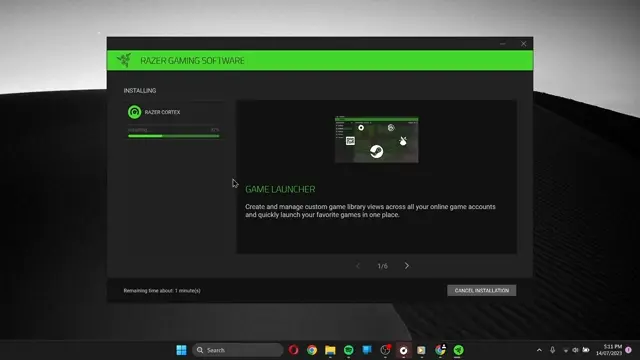Click the Razer Gaming Software title
Viewport: 640px width, 360px height.
point(192,61)
